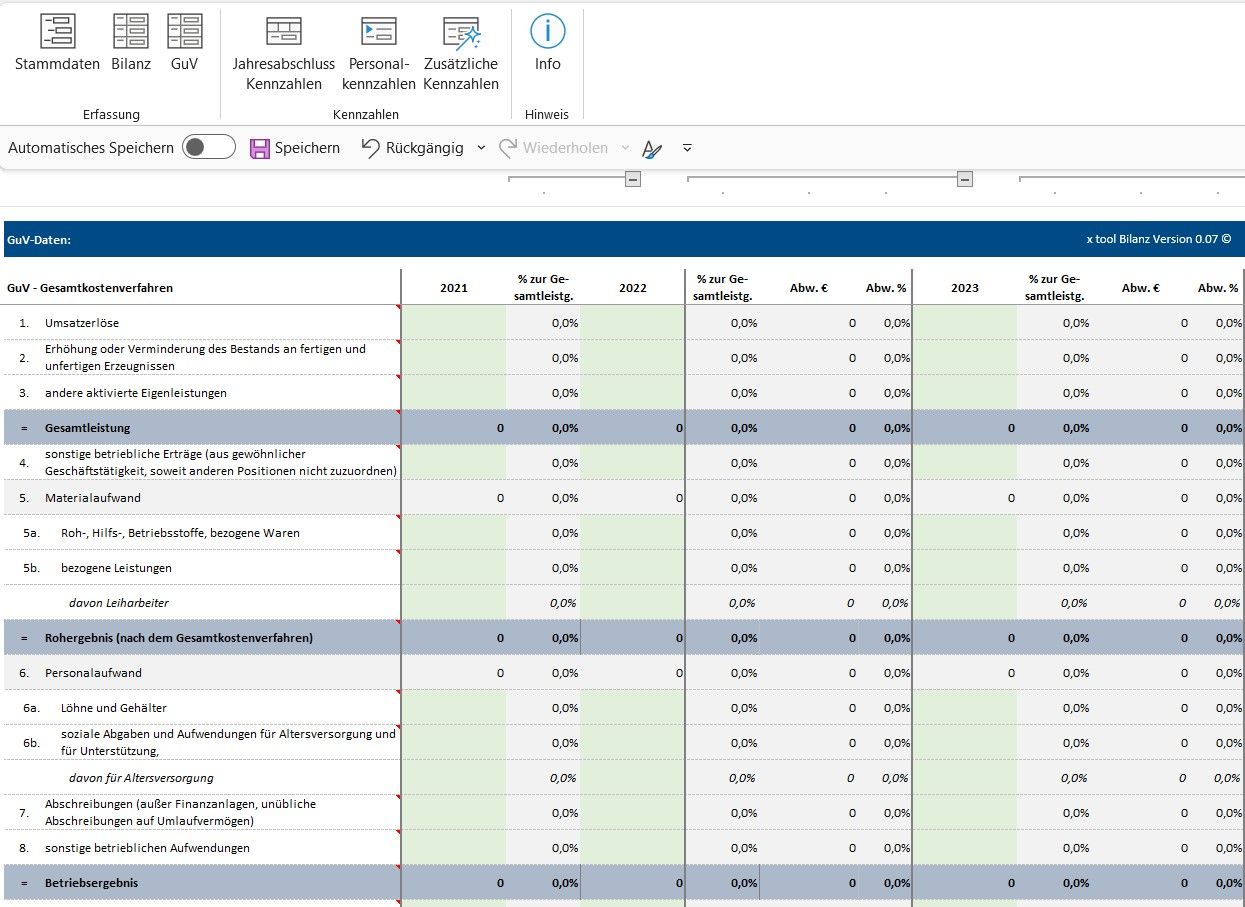Click the 2023 andere aktivierte Eigenleistungen cell
1245x907 pixels.
pos(964,393)
